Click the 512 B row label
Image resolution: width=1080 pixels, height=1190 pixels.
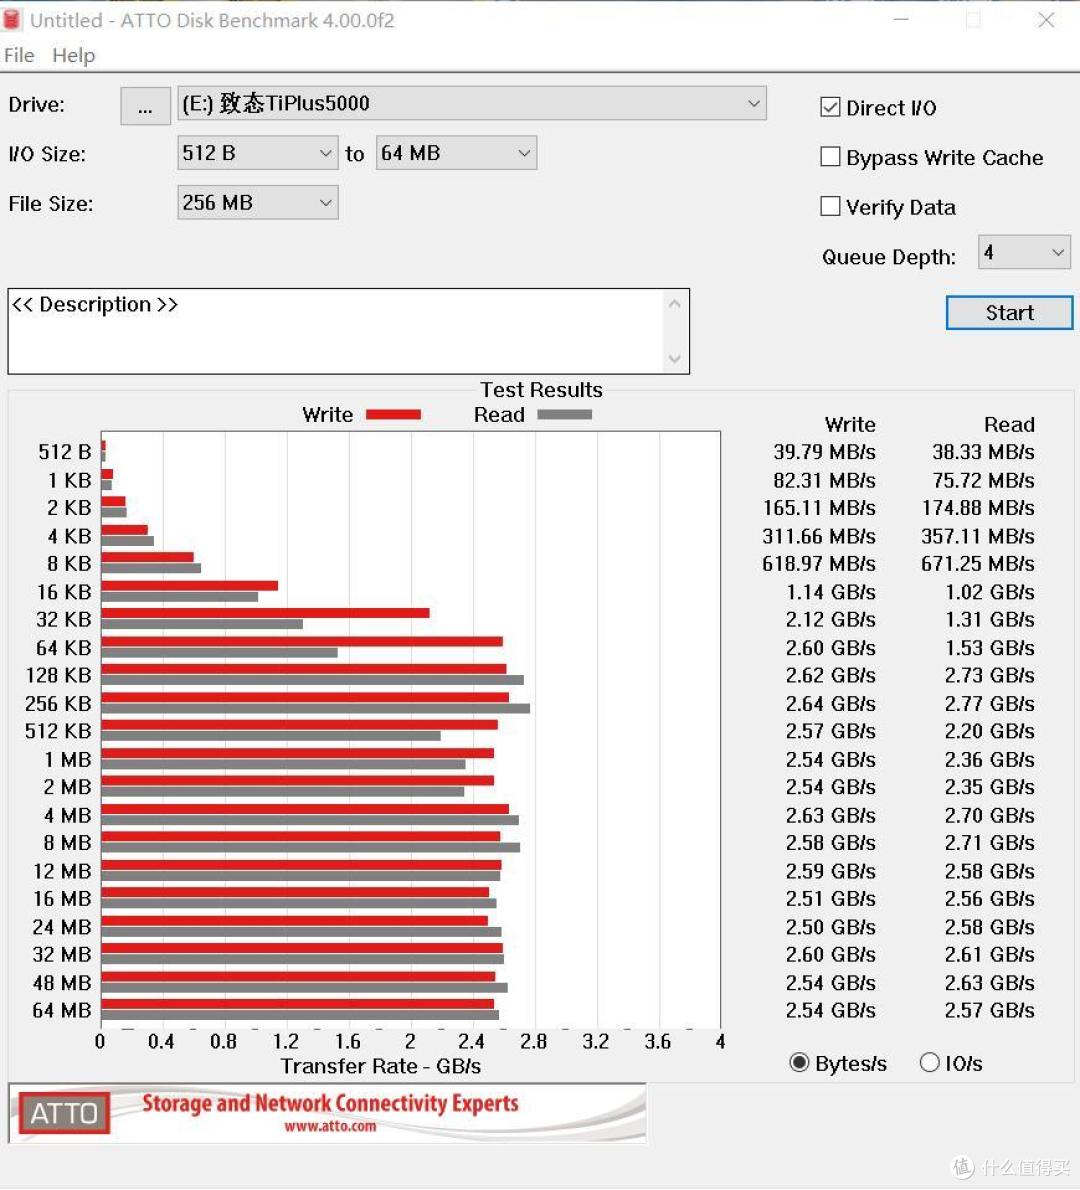65,452
